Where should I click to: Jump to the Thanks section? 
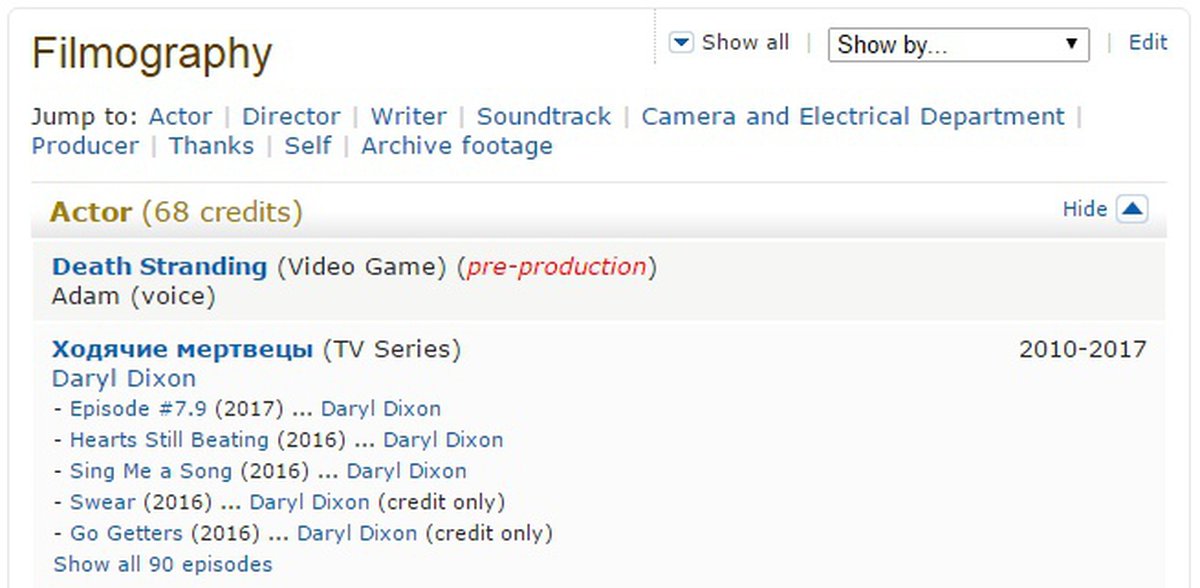(211, 146)
